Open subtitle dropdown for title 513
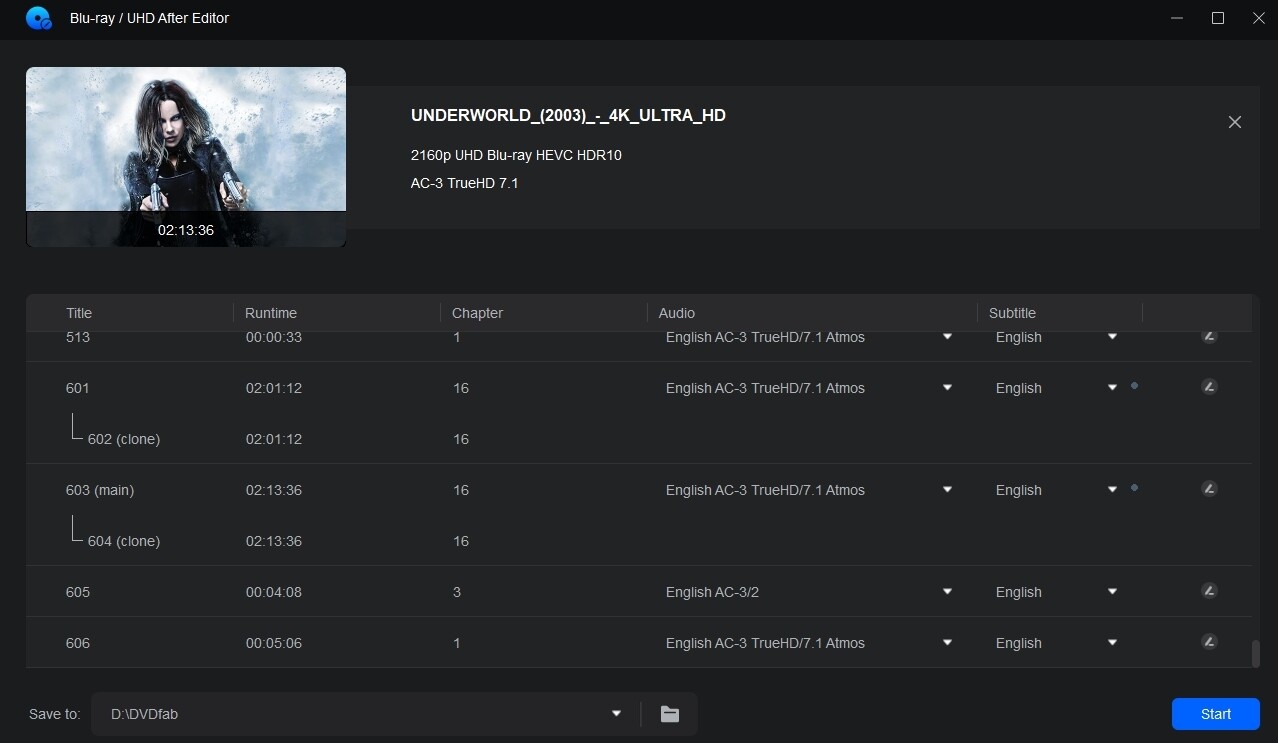The height and width of the screenshot is (743, 1278). (1112, 337)
